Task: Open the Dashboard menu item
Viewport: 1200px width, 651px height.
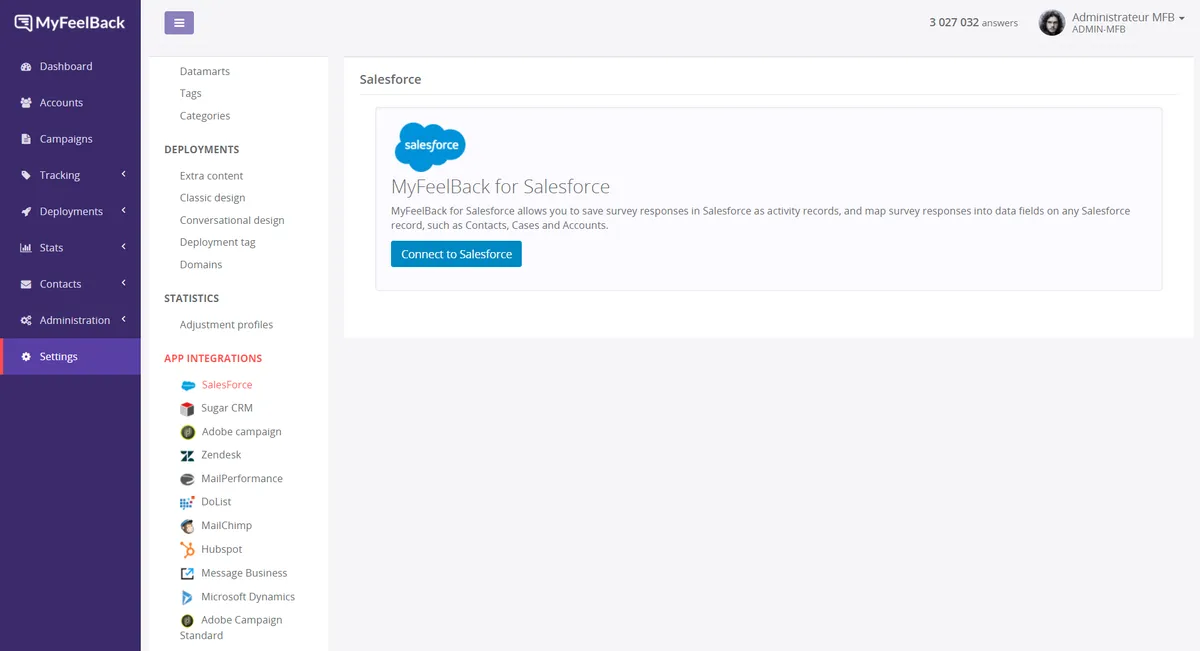Action: 70,67
